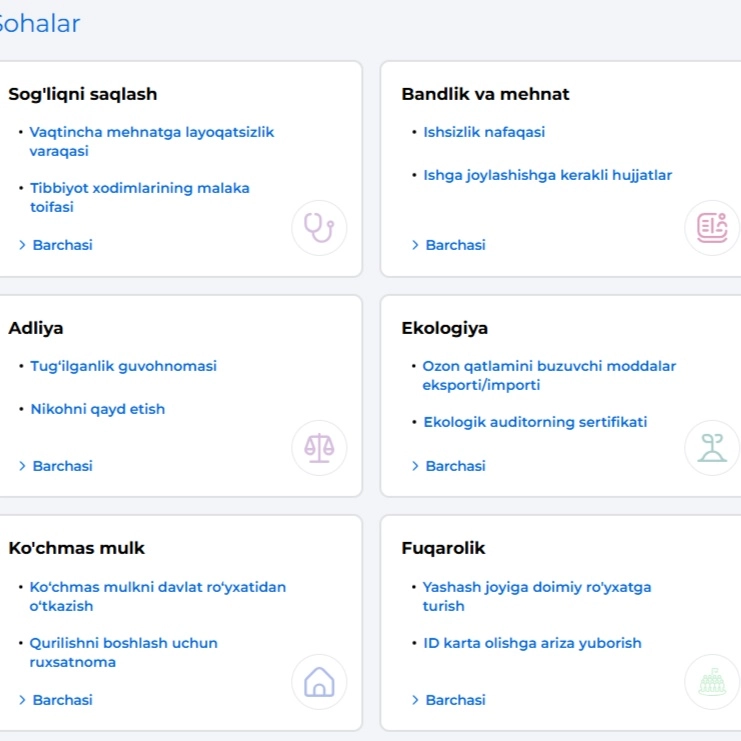Screen dimensions: 741x741
Task: Click the plant sprout icon in Ekologiya card
Action: tap(712, 448)
